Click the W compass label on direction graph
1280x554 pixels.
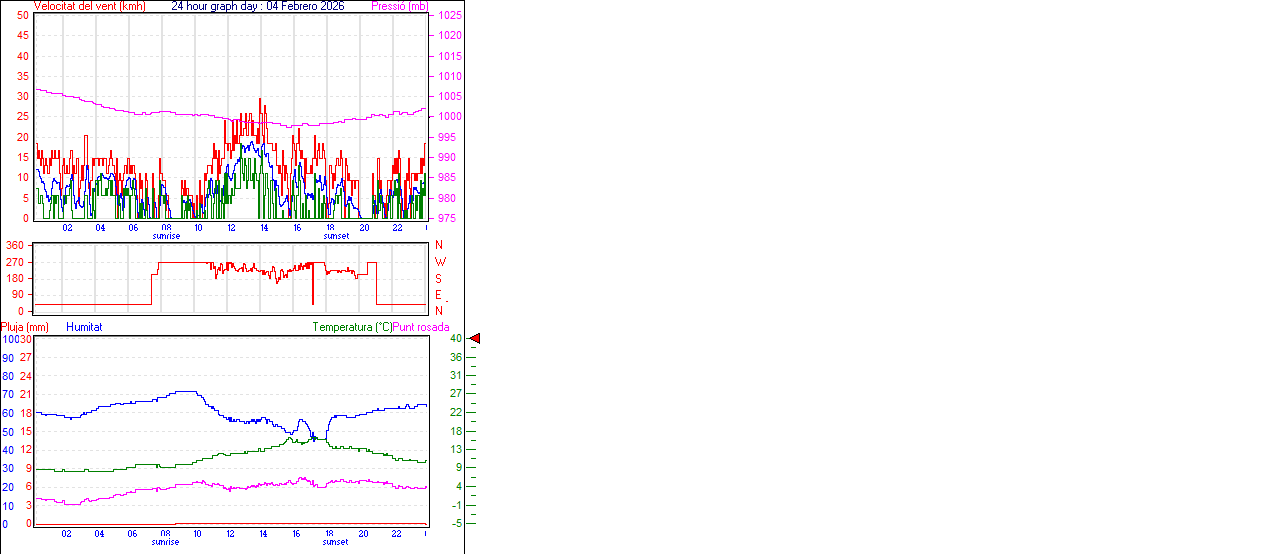click(439, 262)
